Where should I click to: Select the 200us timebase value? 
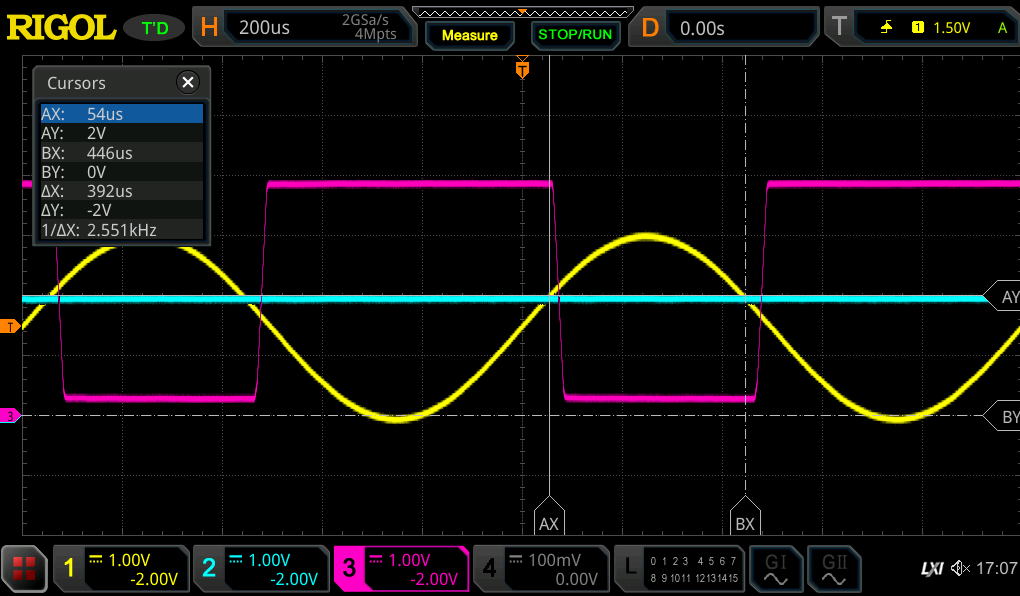coord(264,27)
